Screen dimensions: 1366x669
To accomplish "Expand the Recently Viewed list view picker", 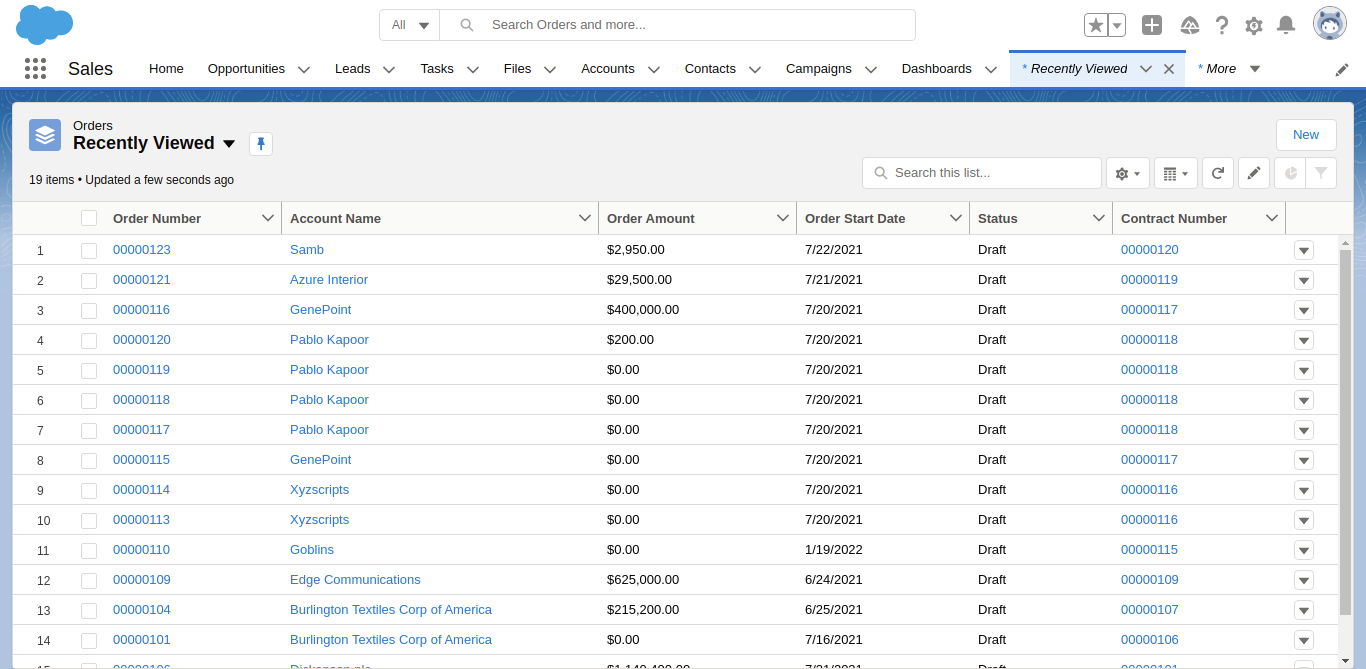I will click(x=229, y=144).
